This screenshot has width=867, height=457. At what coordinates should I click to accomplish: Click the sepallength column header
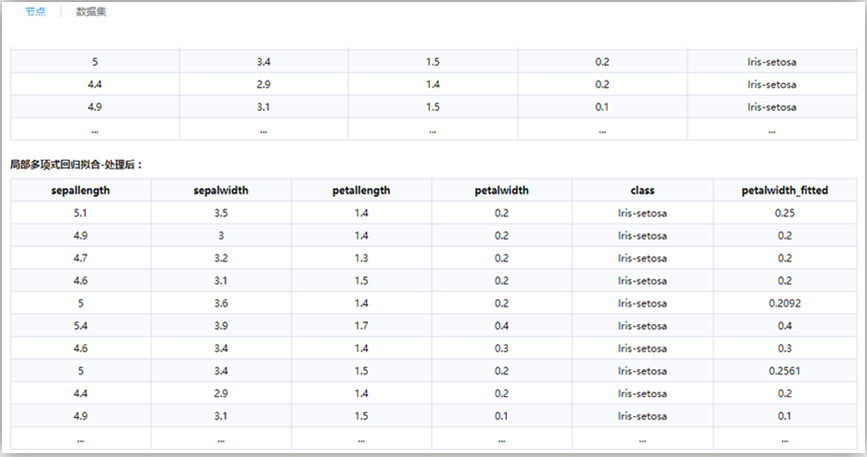80,190
